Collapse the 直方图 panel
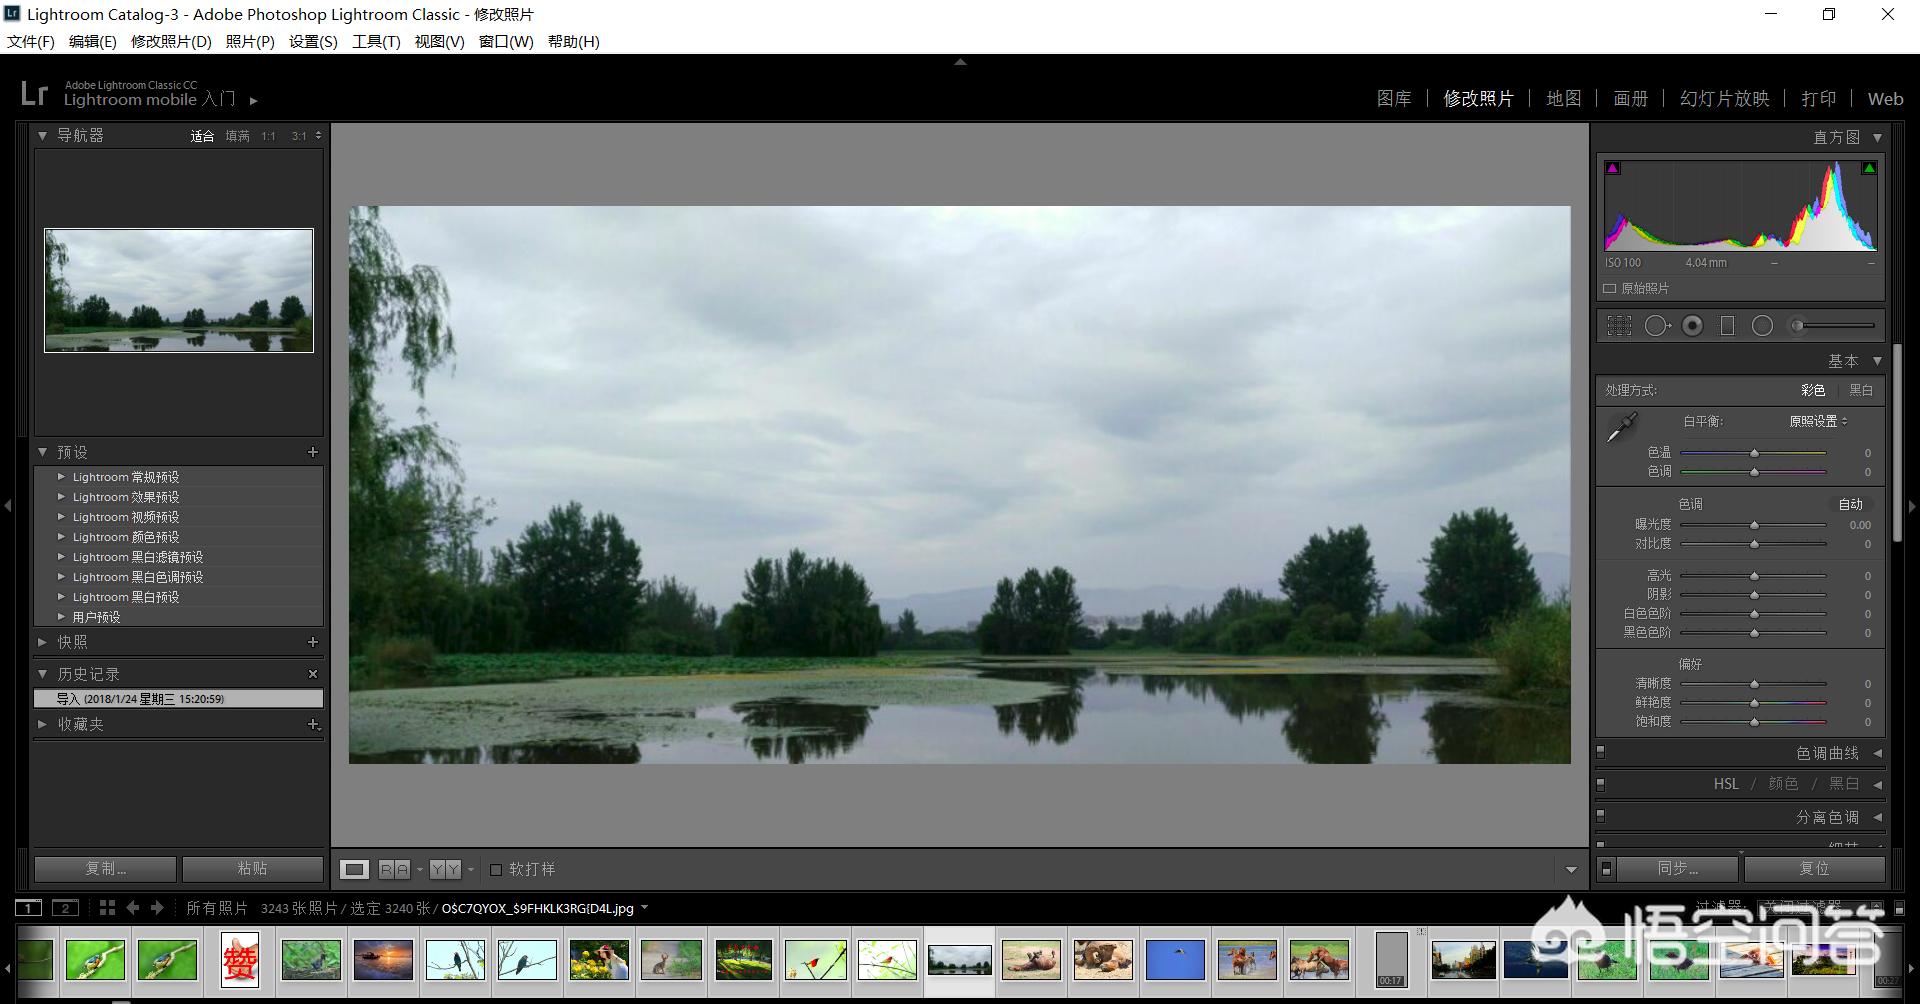 pyautogui.click(x=1877, y=137)
